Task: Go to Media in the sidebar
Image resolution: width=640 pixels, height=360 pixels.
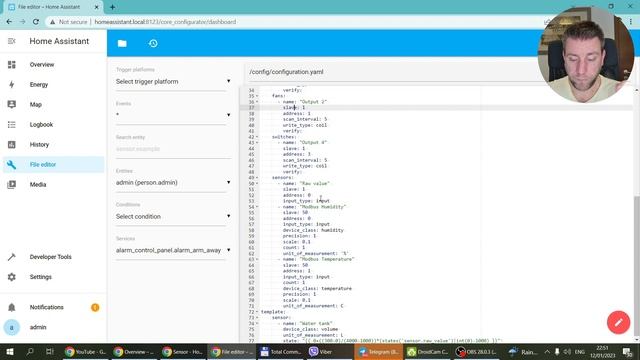Action: [38, 184]
